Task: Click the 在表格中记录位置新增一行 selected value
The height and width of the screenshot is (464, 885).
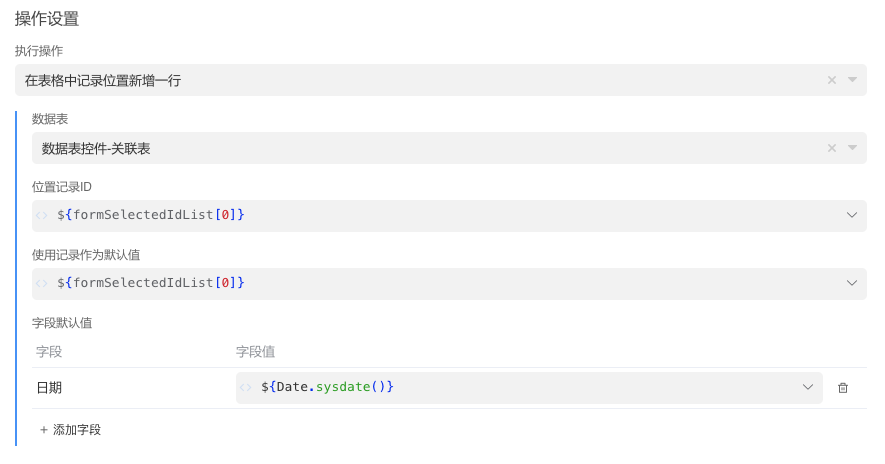Action: [103, 80]
